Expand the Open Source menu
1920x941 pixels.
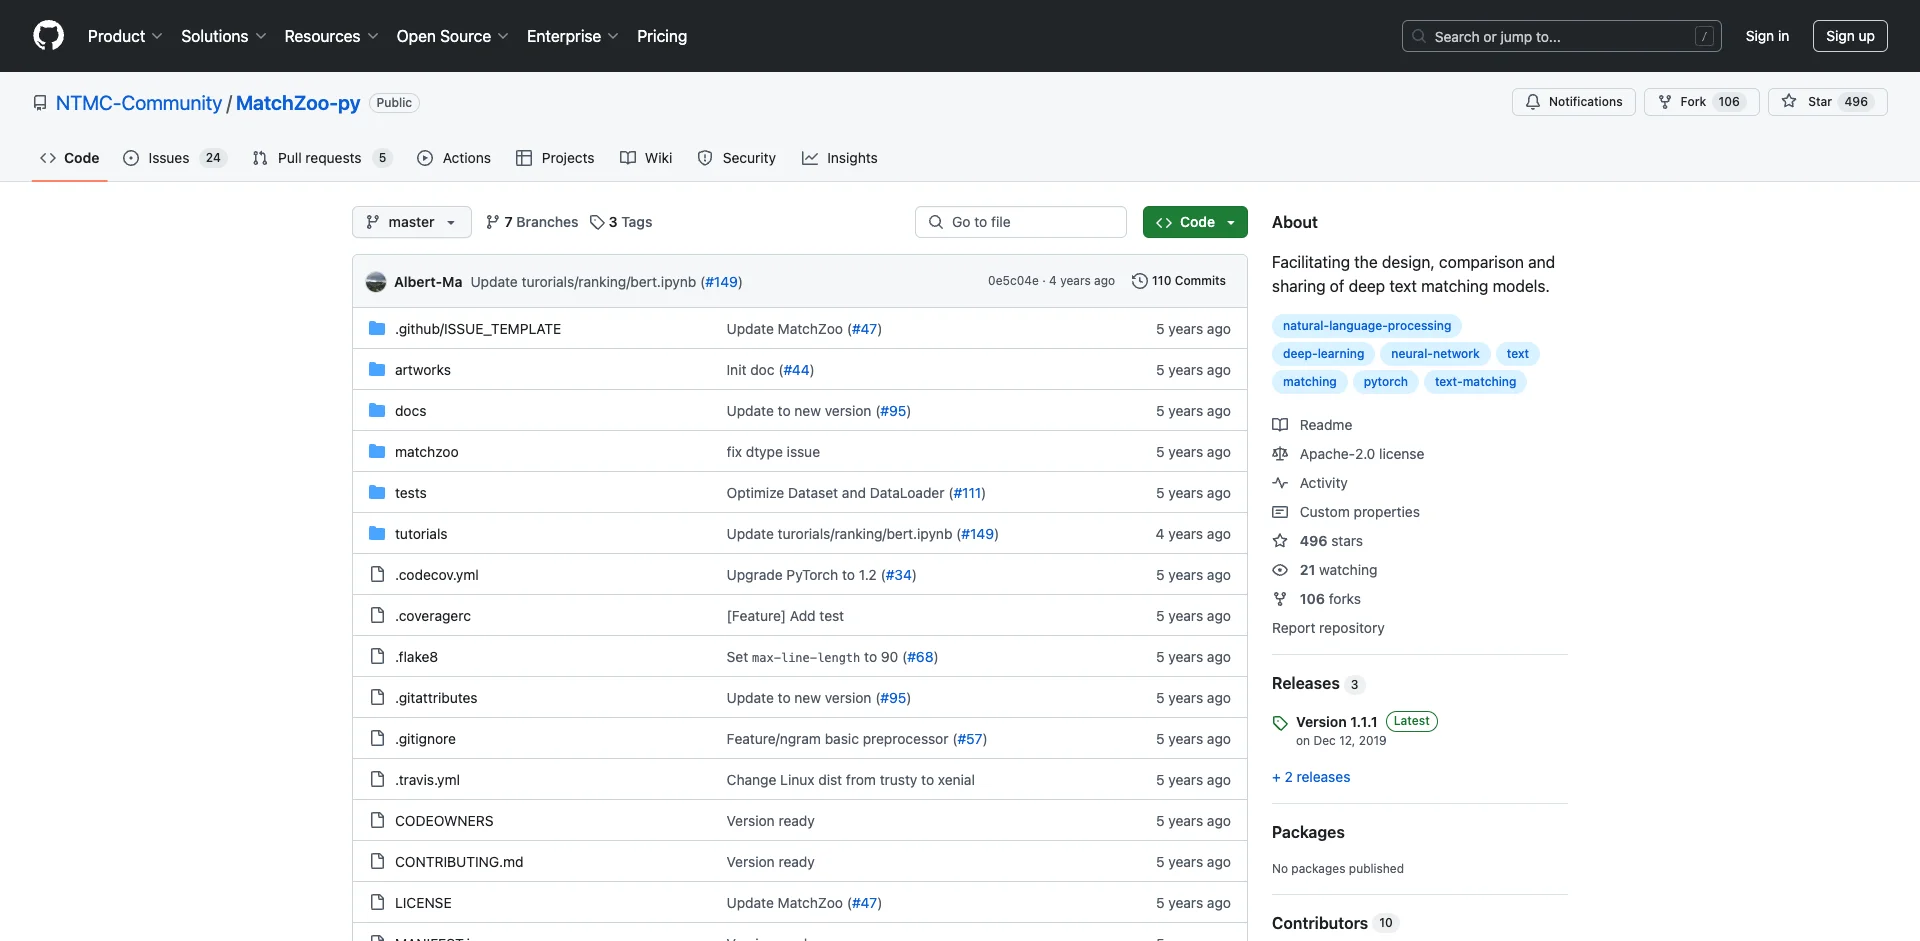pyautogui.click(x=452, y=36)
